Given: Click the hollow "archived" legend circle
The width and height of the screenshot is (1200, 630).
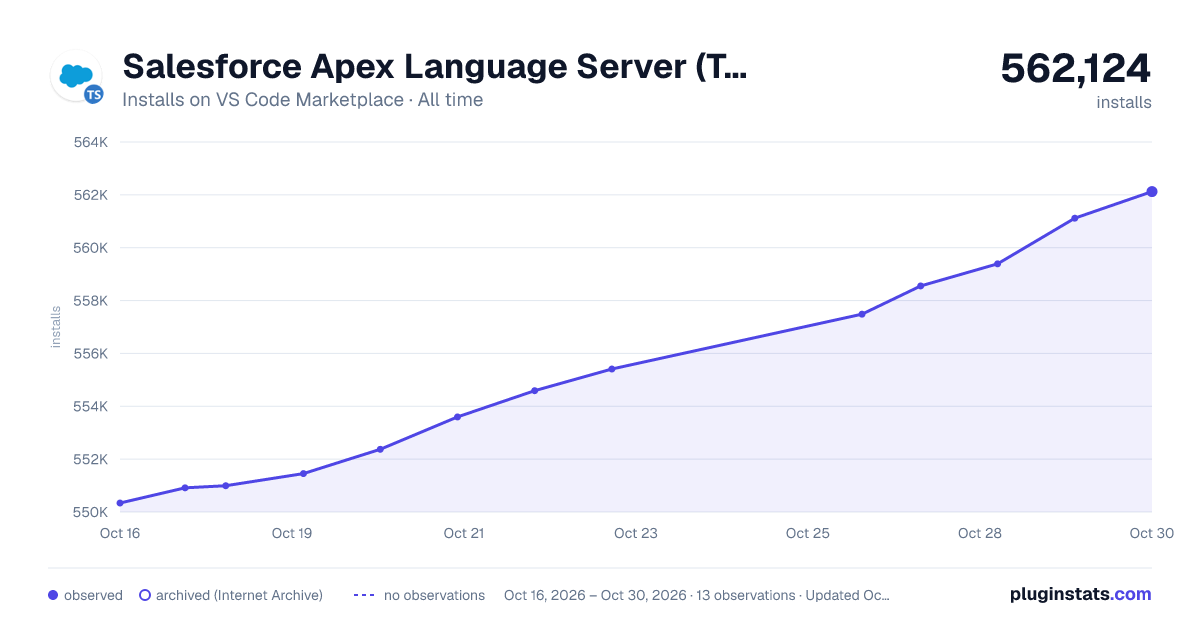Looking at the screenshot, I should pos(145,595).
